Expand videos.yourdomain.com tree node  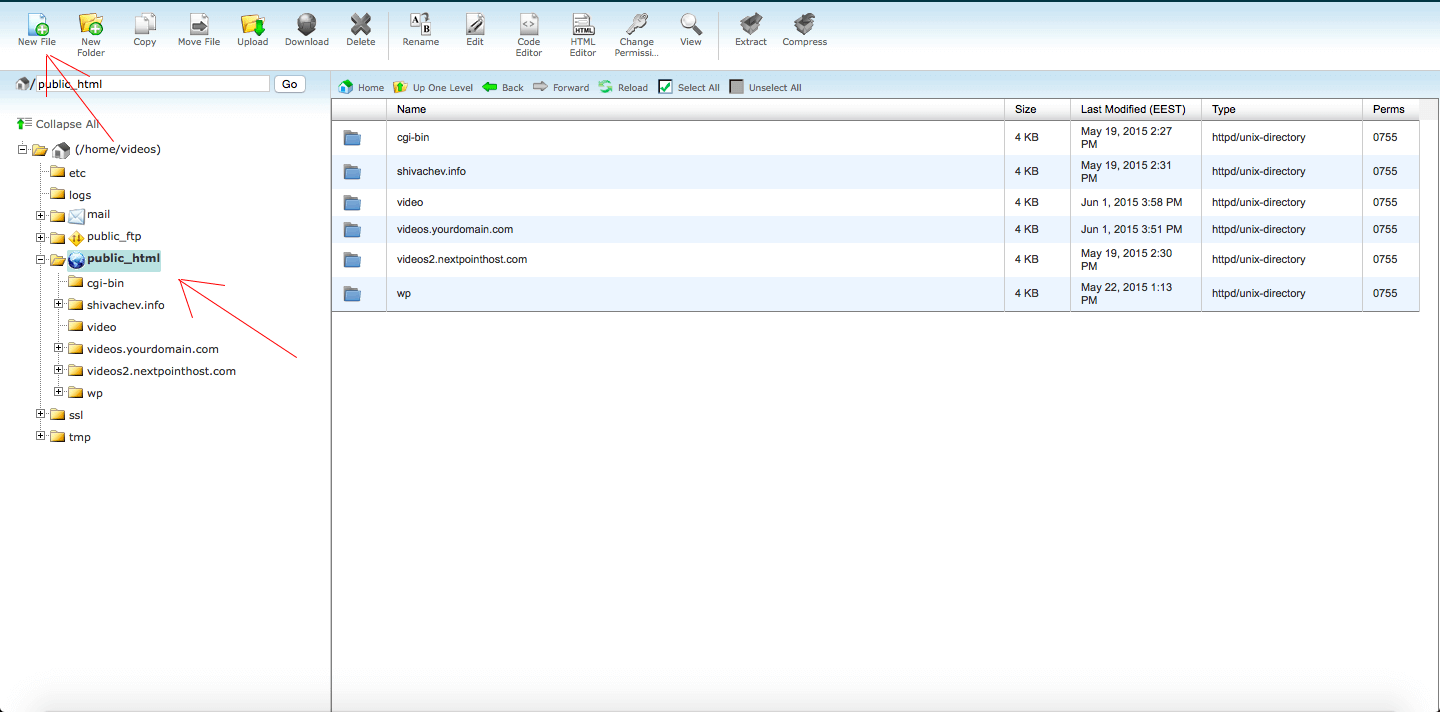59,348
